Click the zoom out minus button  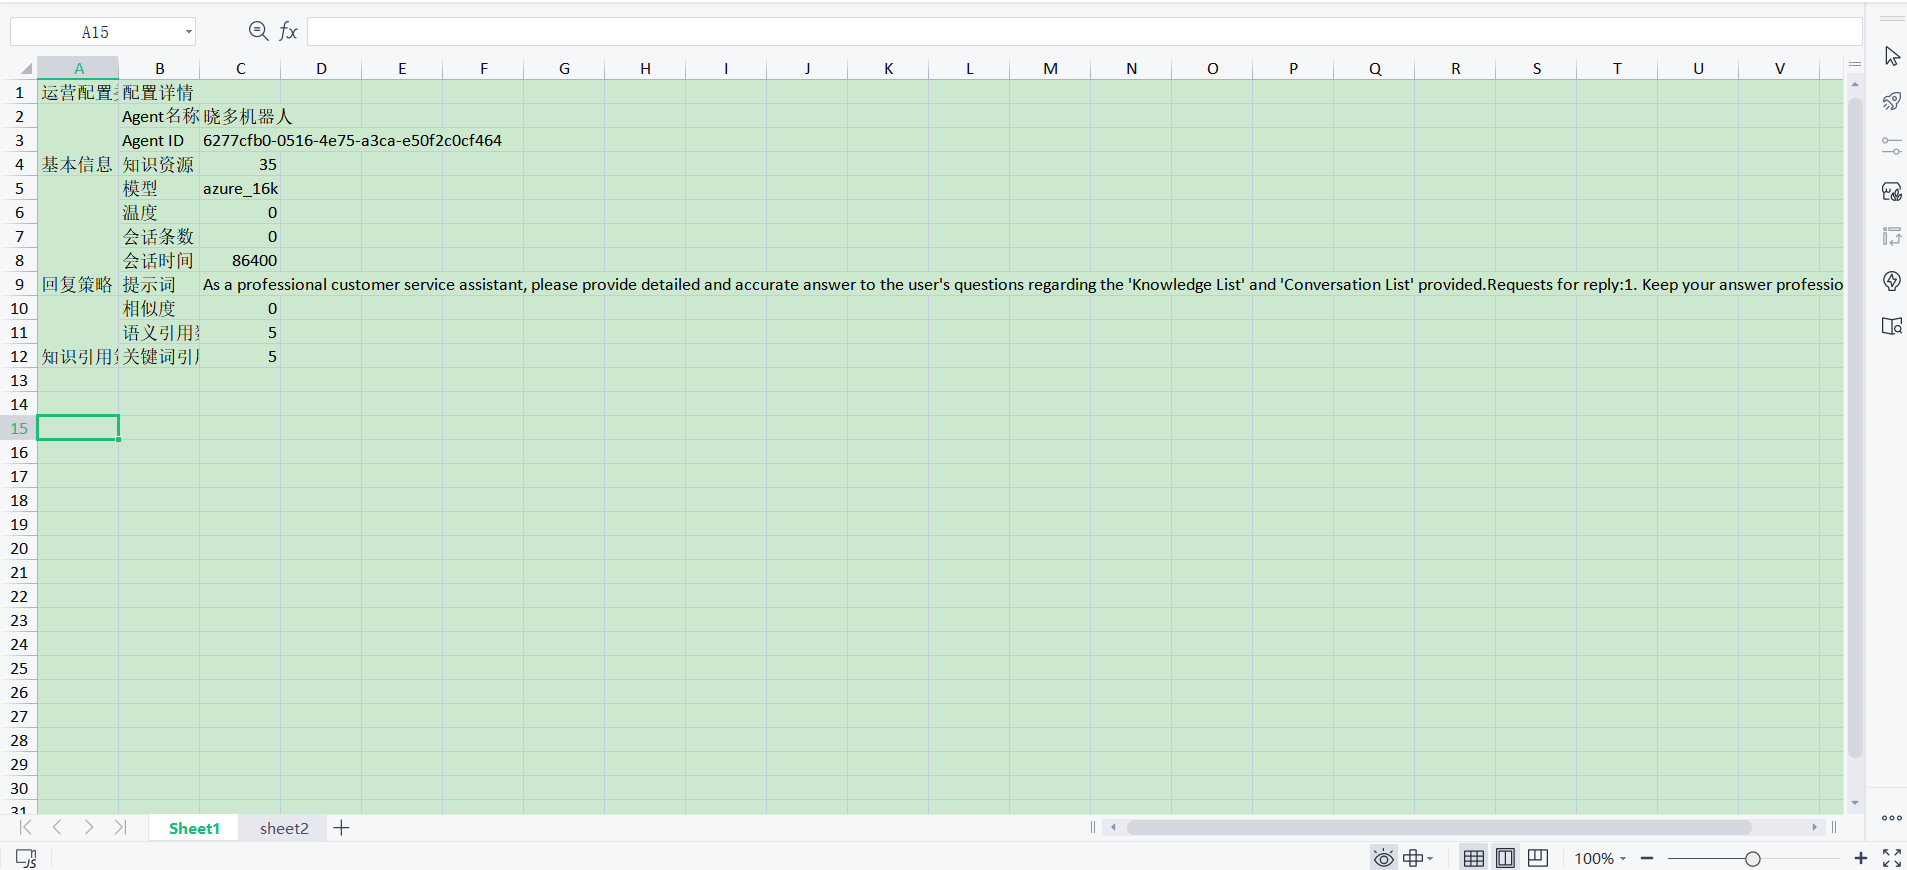(x=1647, y=858)
